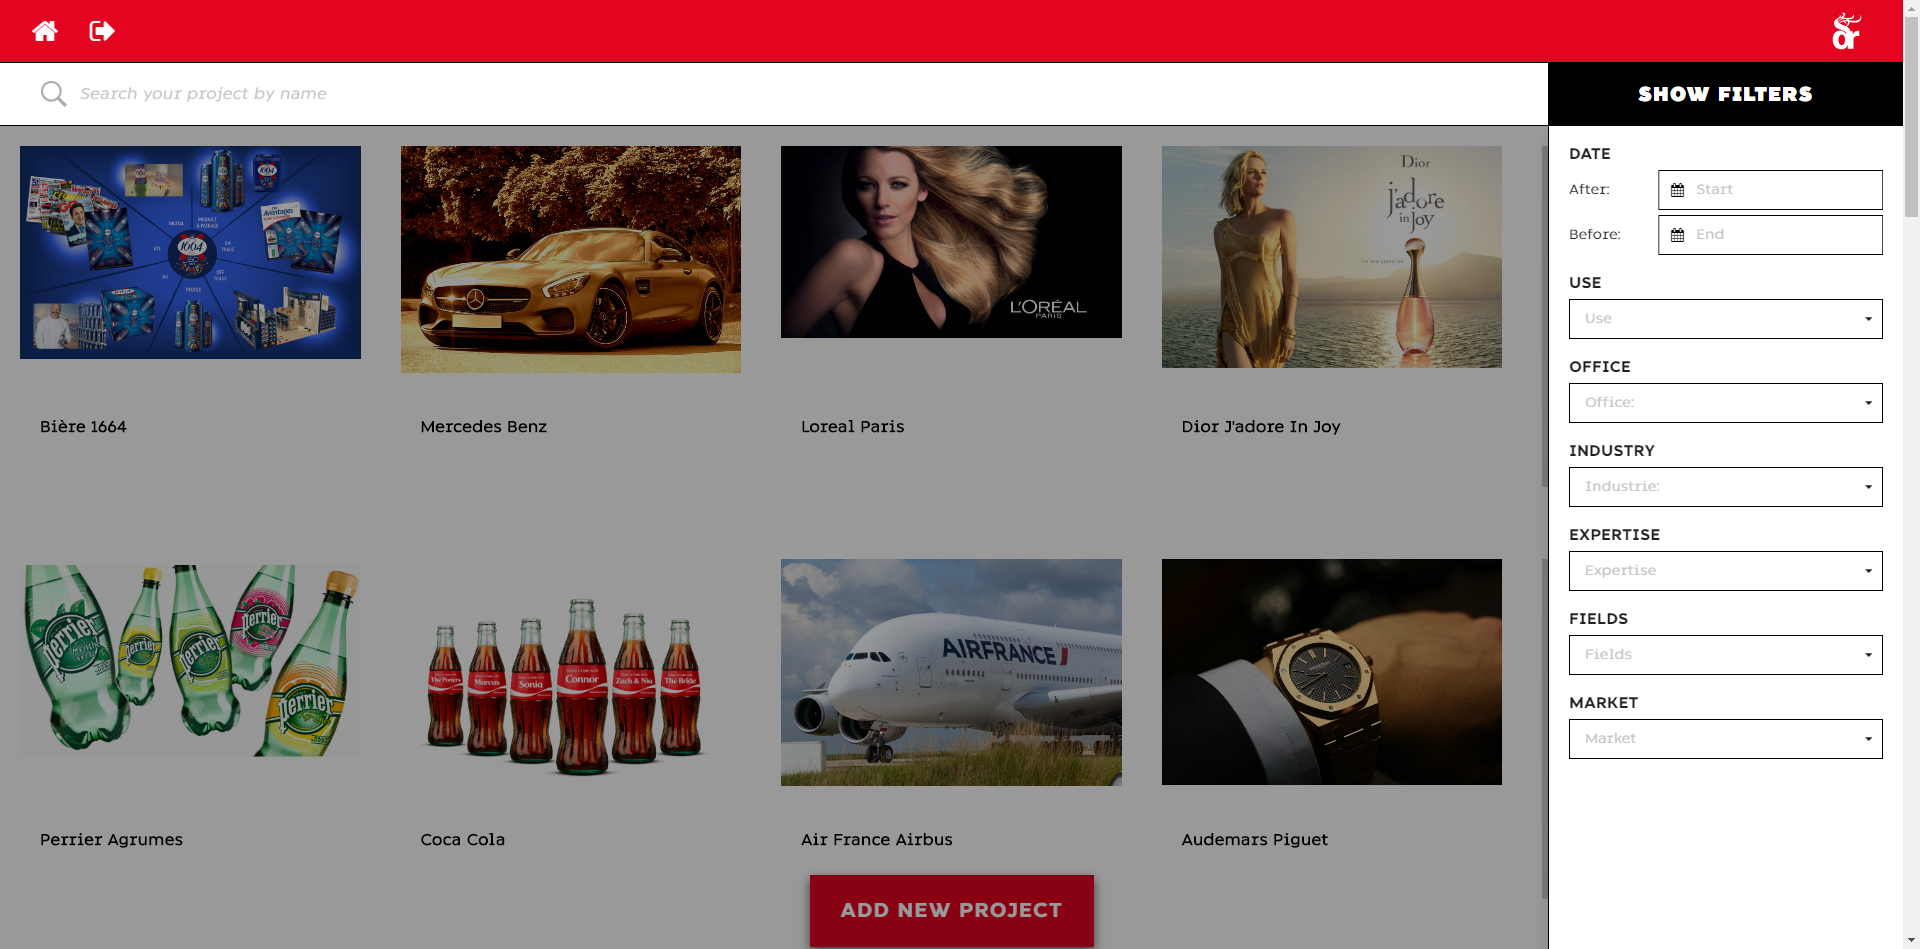This screenshot has width=1920, height=949.
Task: Expand the Office dropdown
Action: (x=1725, y=403)
